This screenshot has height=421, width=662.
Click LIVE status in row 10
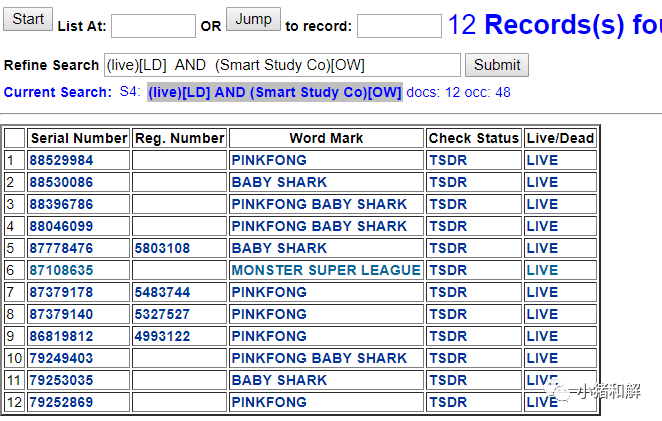pos(543,358)
